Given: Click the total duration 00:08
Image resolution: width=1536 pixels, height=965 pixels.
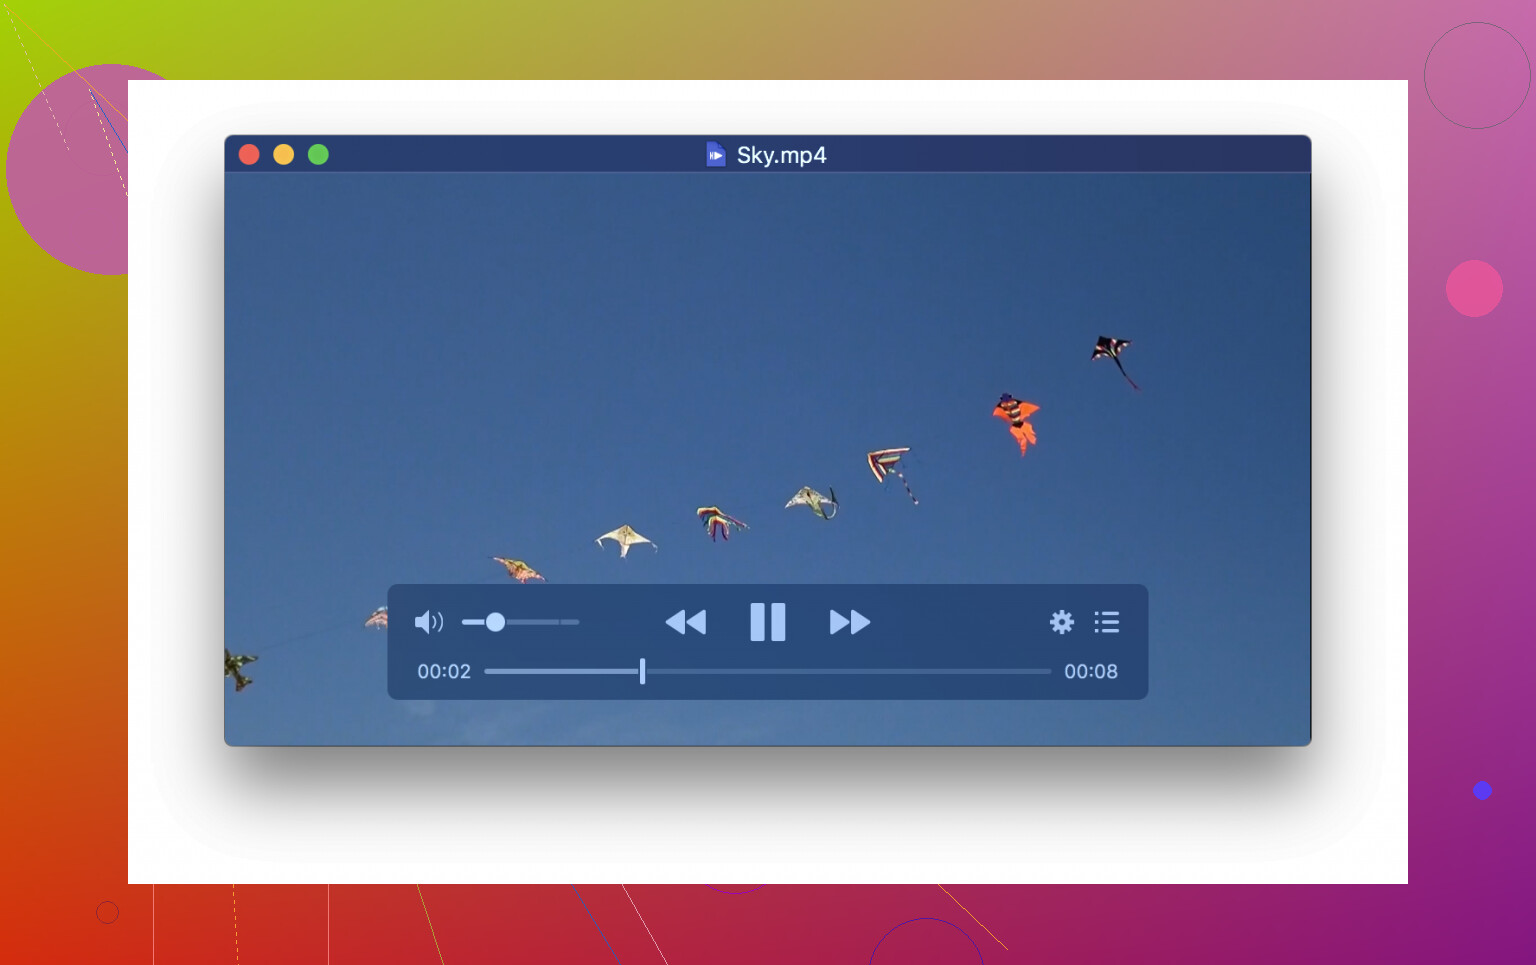Looking at the screenshot, I should (1091, 671).
